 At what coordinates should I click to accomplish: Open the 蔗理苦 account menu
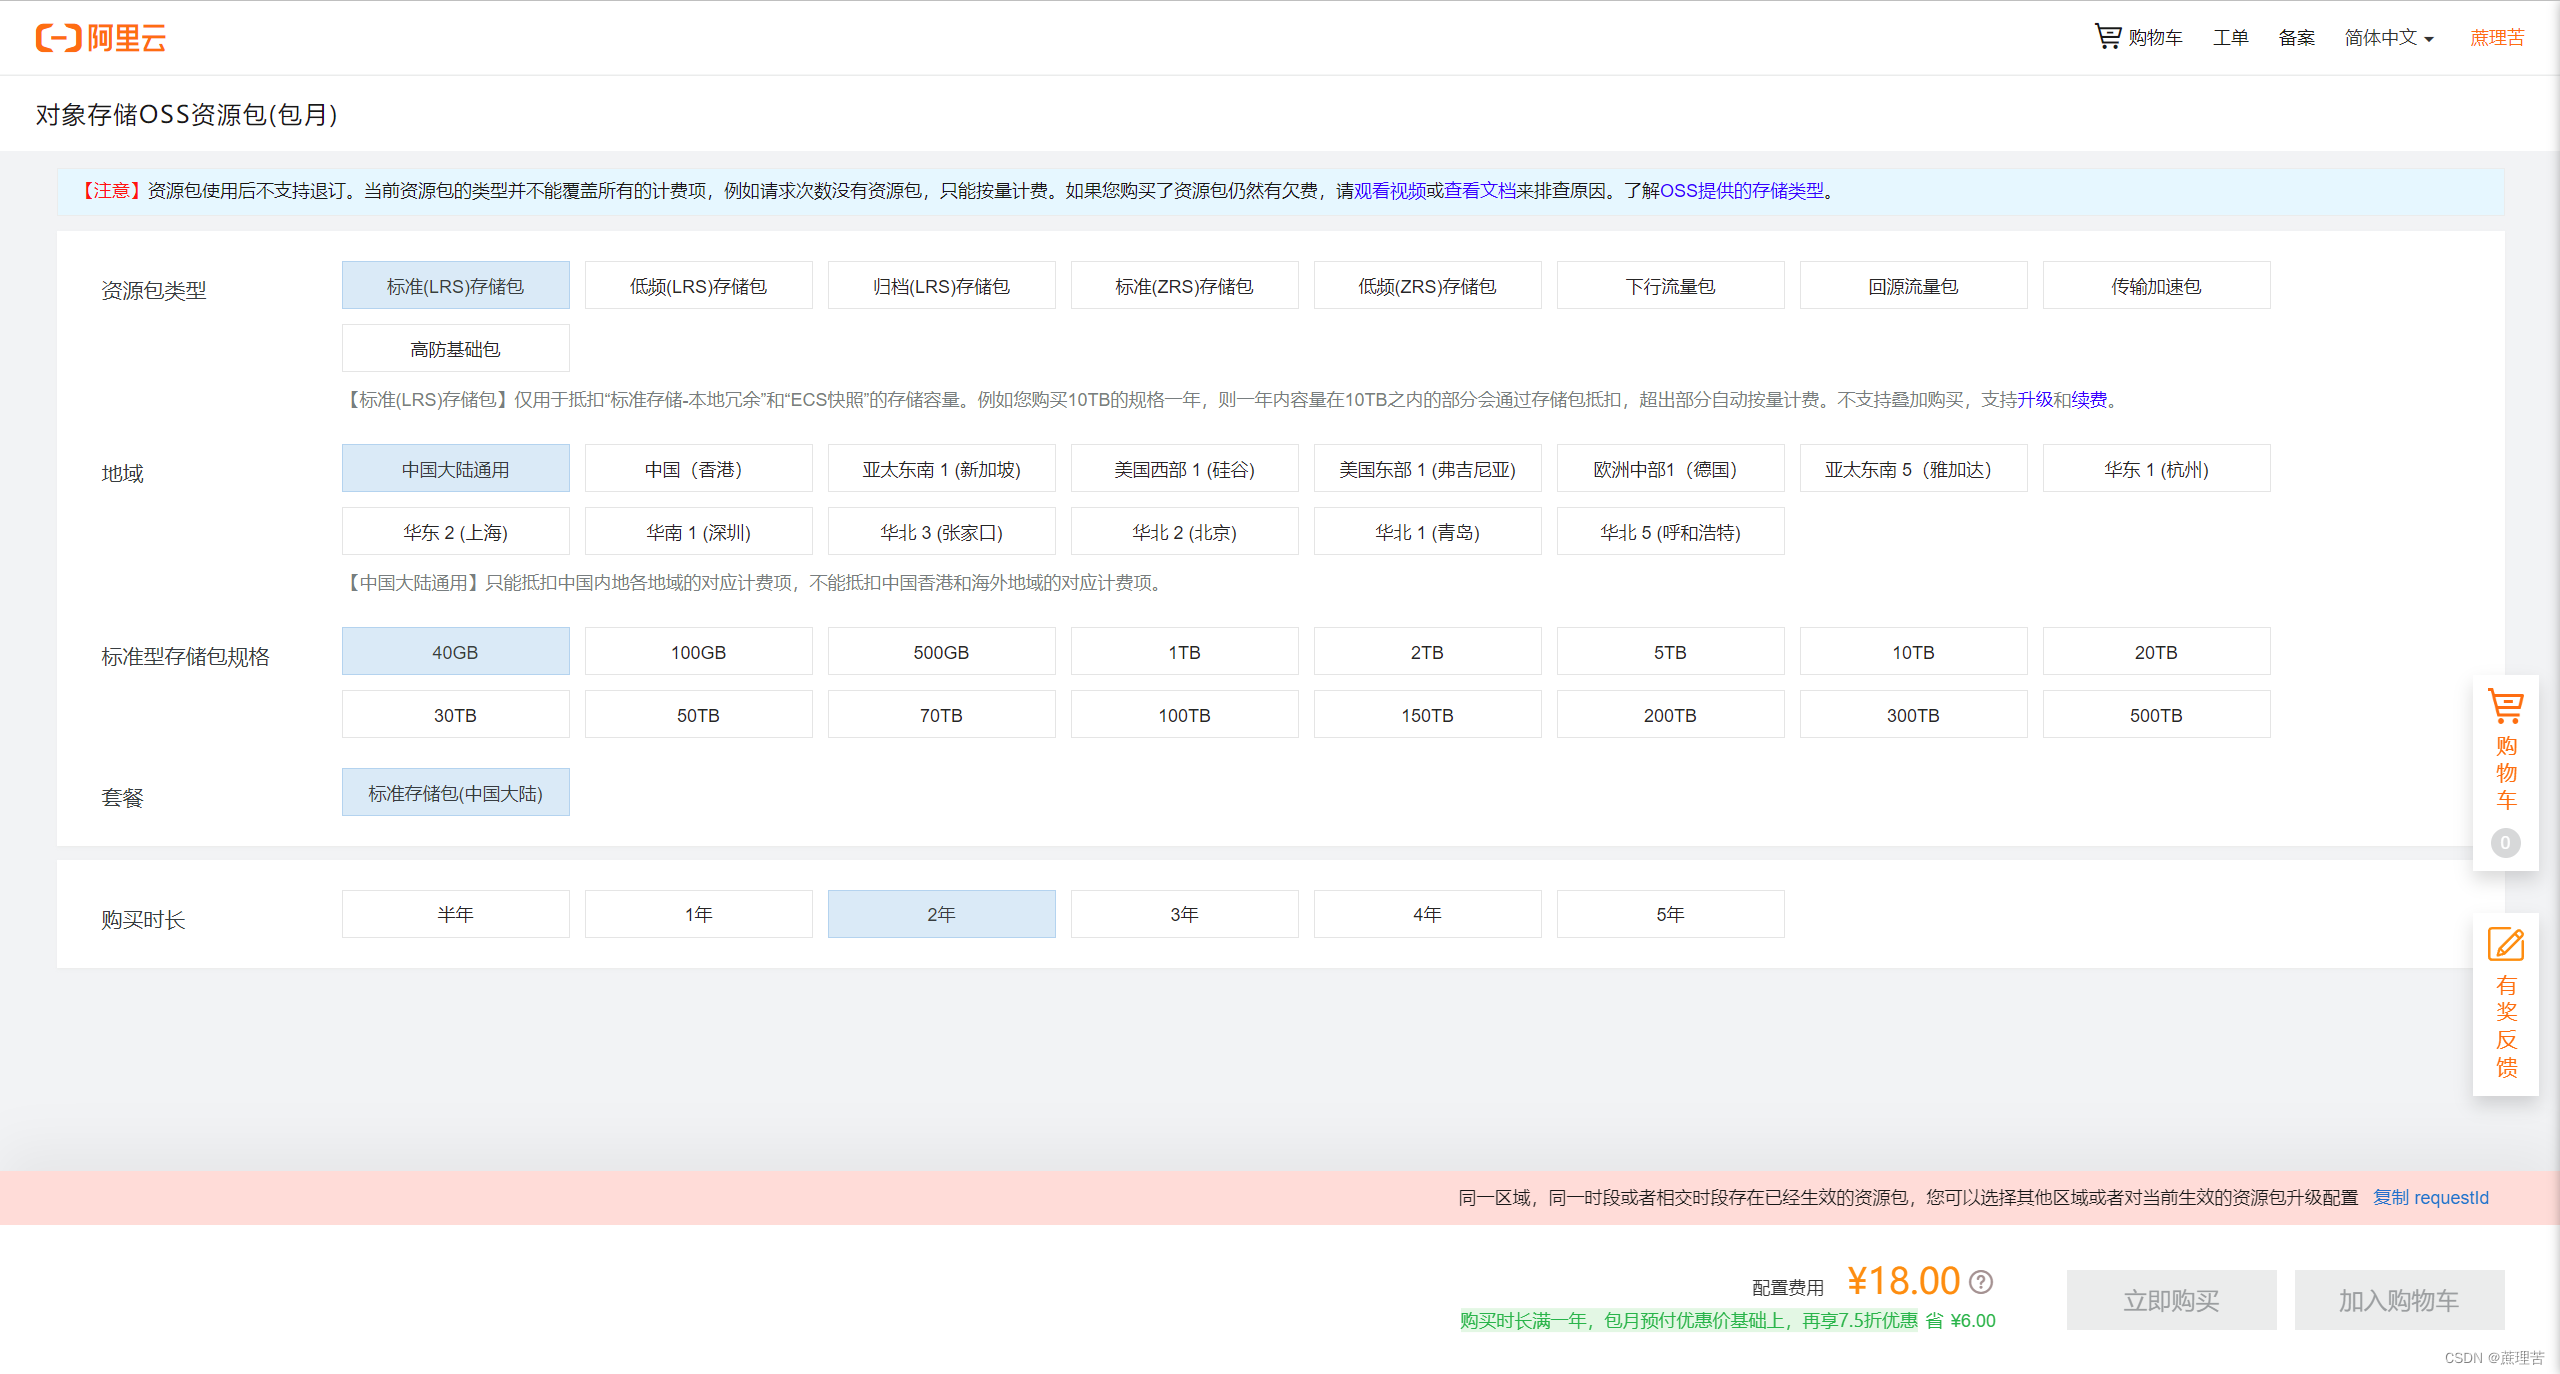click(2497, 38)
